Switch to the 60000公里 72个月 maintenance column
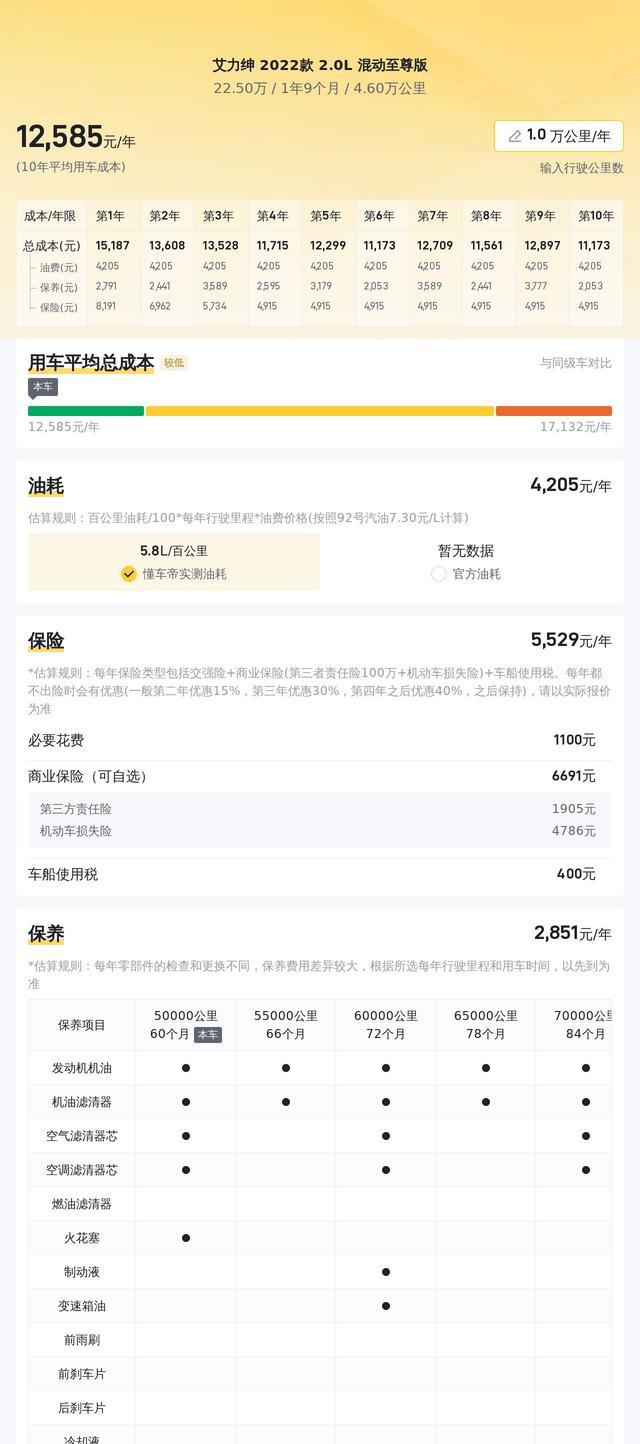The image size is (640, 1444). (386, 1025)
